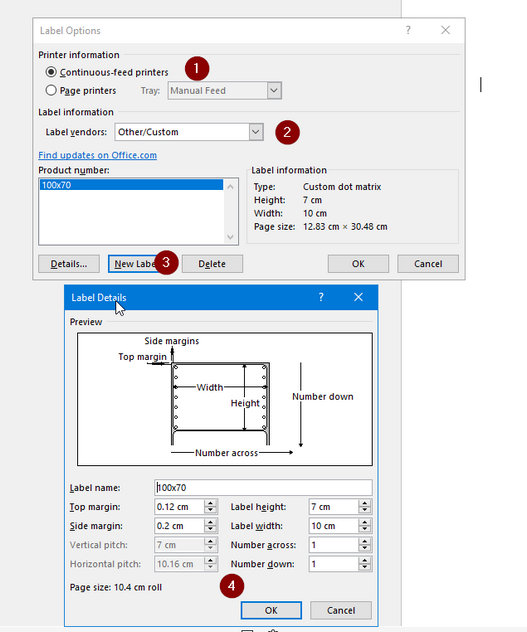Increase Number across with up arrow
Screen dimensions: 527x632
click(365, 541)
